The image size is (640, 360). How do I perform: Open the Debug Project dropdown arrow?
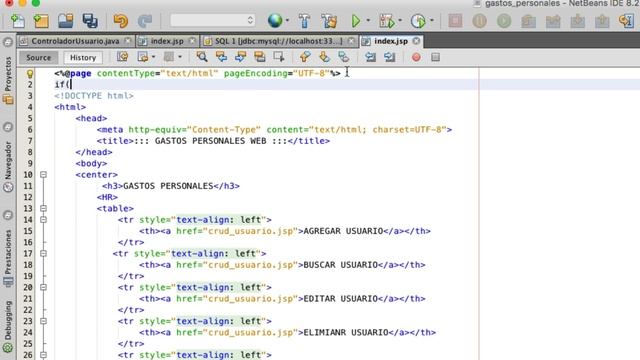tap(400, 20)
